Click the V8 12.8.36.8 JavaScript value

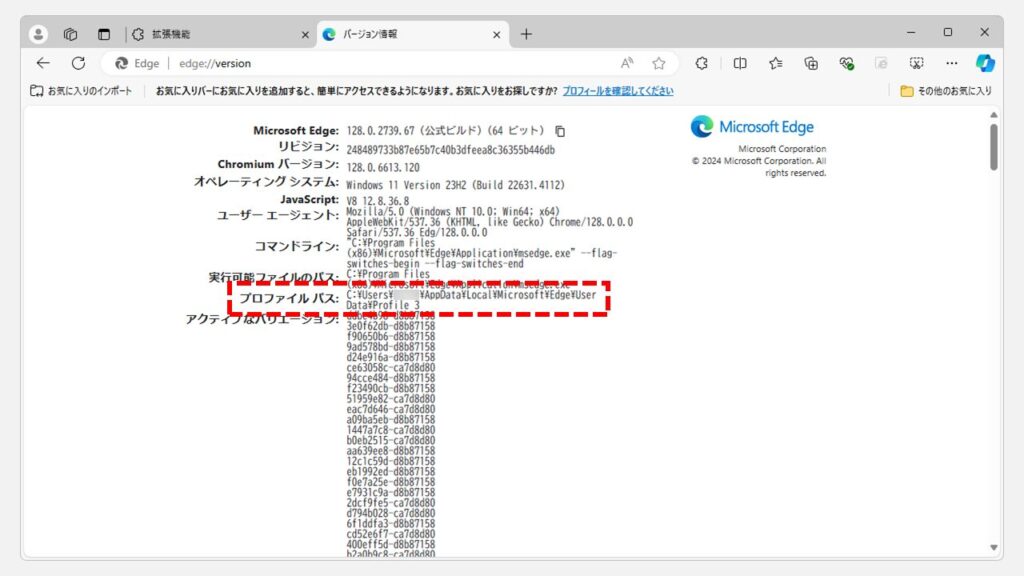click(377, 200)
